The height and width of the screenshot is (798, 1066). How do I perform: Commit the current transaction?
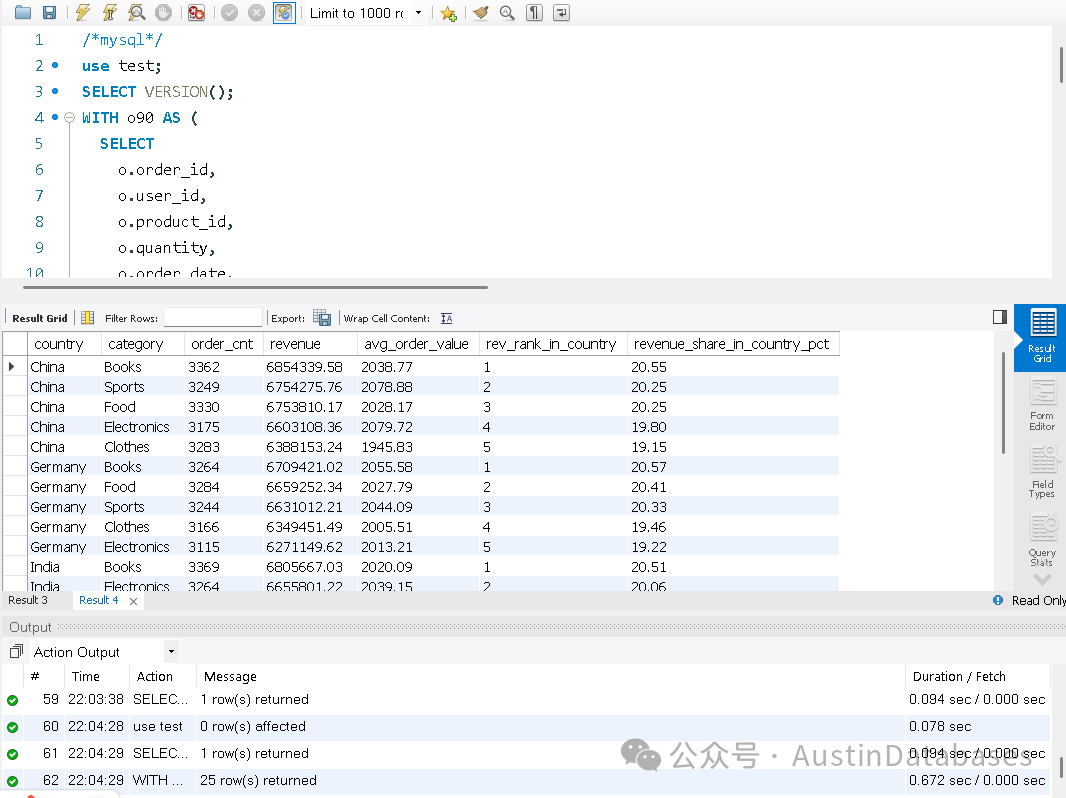(230, 12)
